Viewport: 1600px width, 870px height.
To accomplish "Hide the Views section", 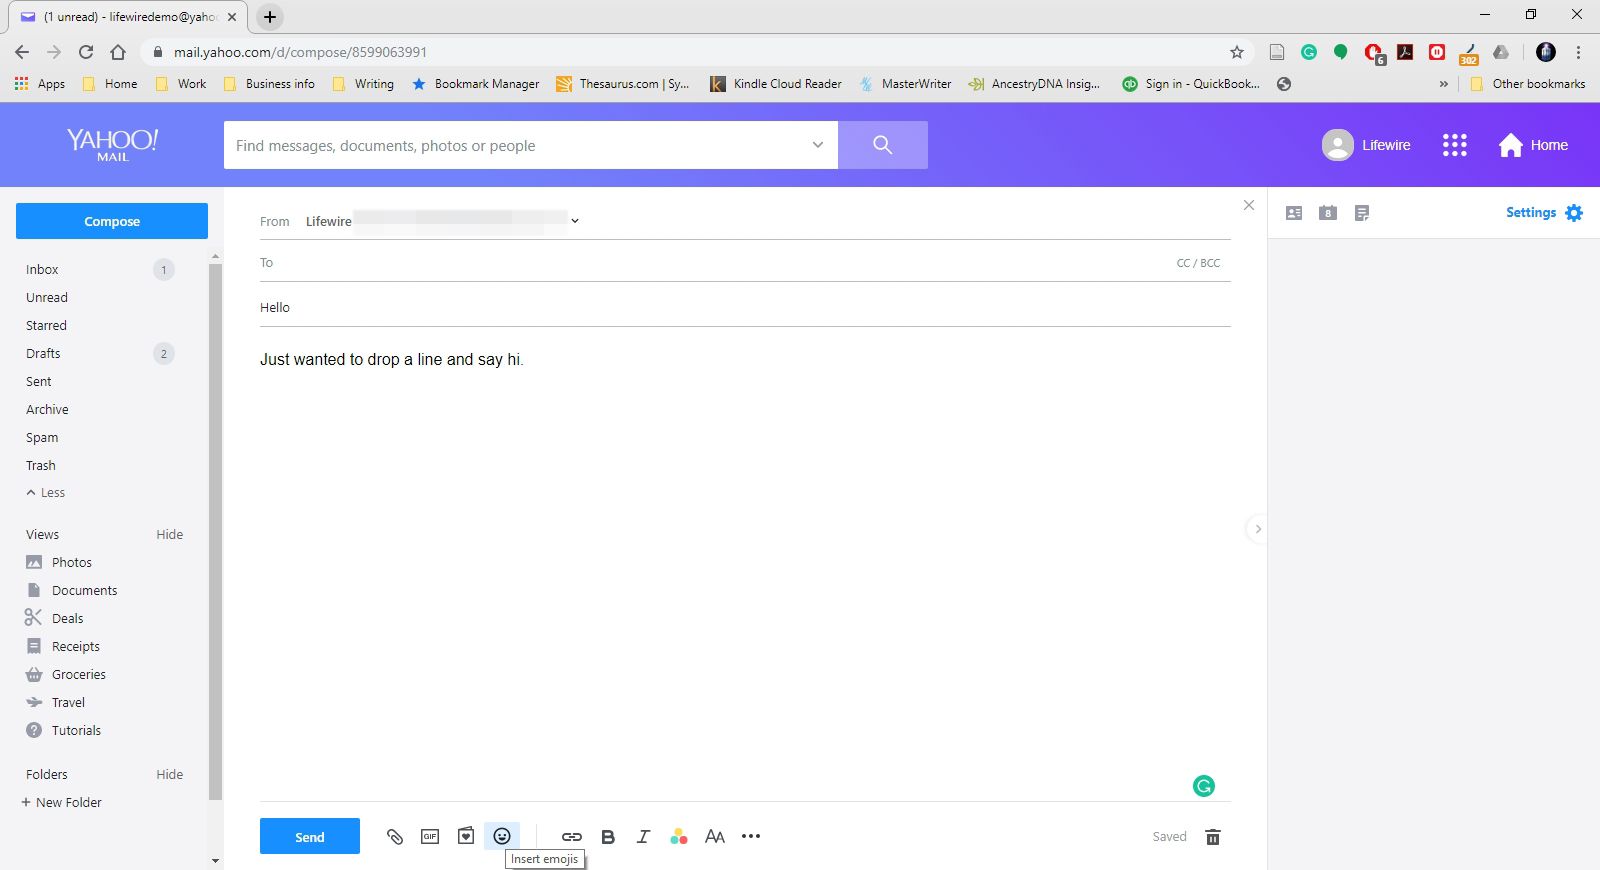I will [170, 534].
